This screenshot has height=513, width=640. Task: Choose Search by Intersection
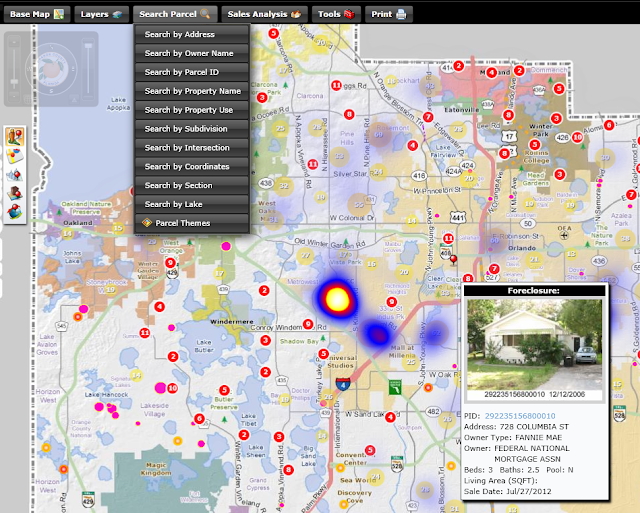tap(192, 147)
